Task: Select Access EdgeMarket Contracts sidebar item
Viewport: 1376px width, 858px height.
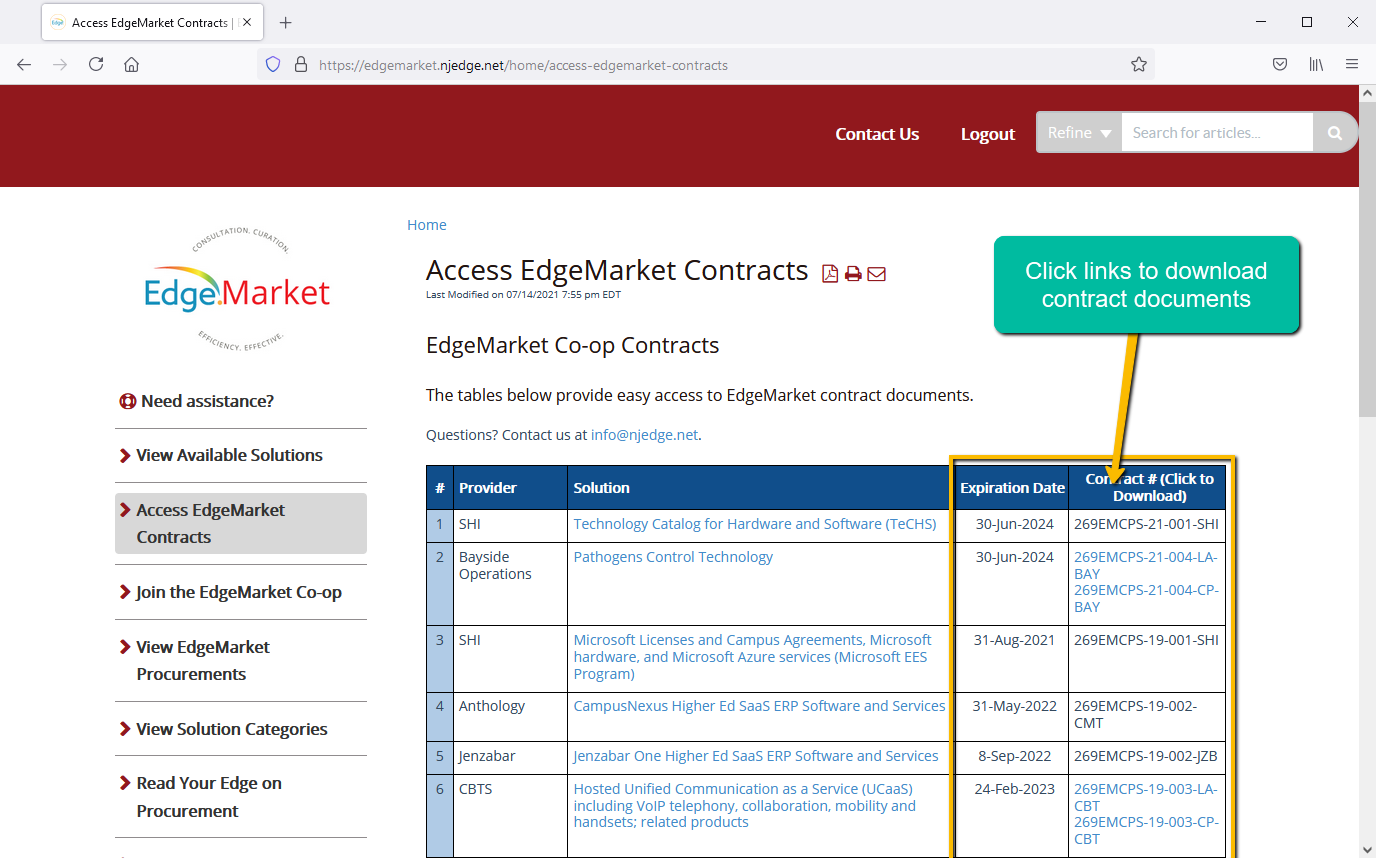Action: pos(241,523)
